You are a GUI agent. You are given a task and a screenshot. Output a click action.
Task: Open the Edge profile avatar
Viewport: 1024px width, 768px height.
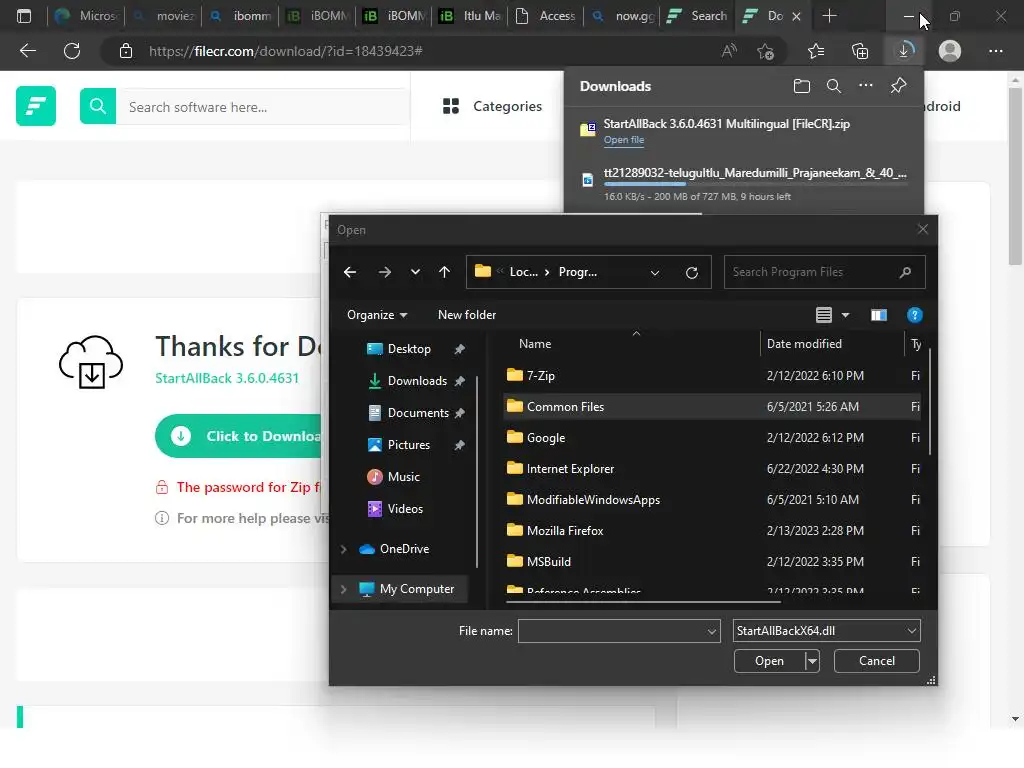[950, 51]
